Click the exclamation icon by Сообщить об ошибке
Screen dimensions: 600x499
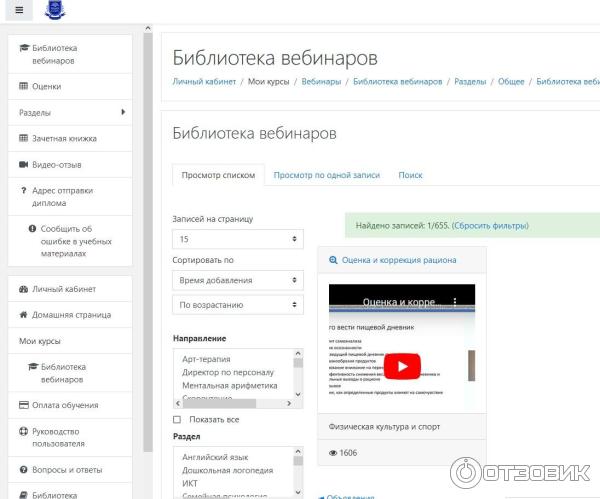[33, 229]
